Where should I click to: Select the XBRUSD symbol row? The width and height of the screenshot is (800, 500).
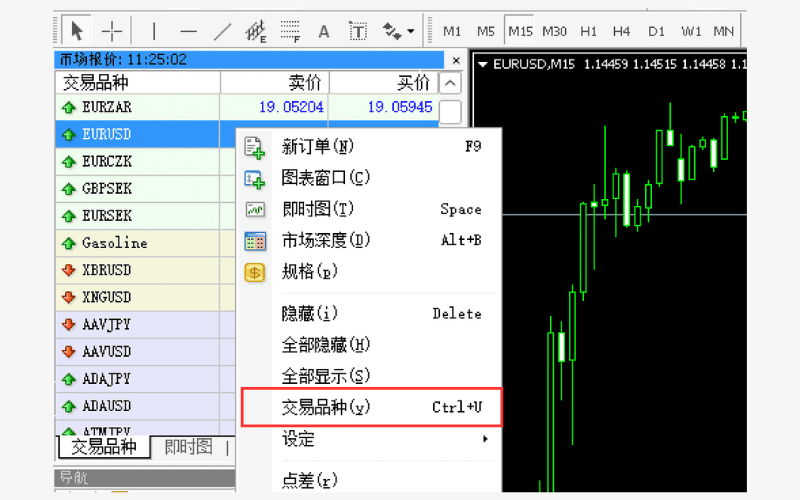pyautogui.click(x=145, y=270)
